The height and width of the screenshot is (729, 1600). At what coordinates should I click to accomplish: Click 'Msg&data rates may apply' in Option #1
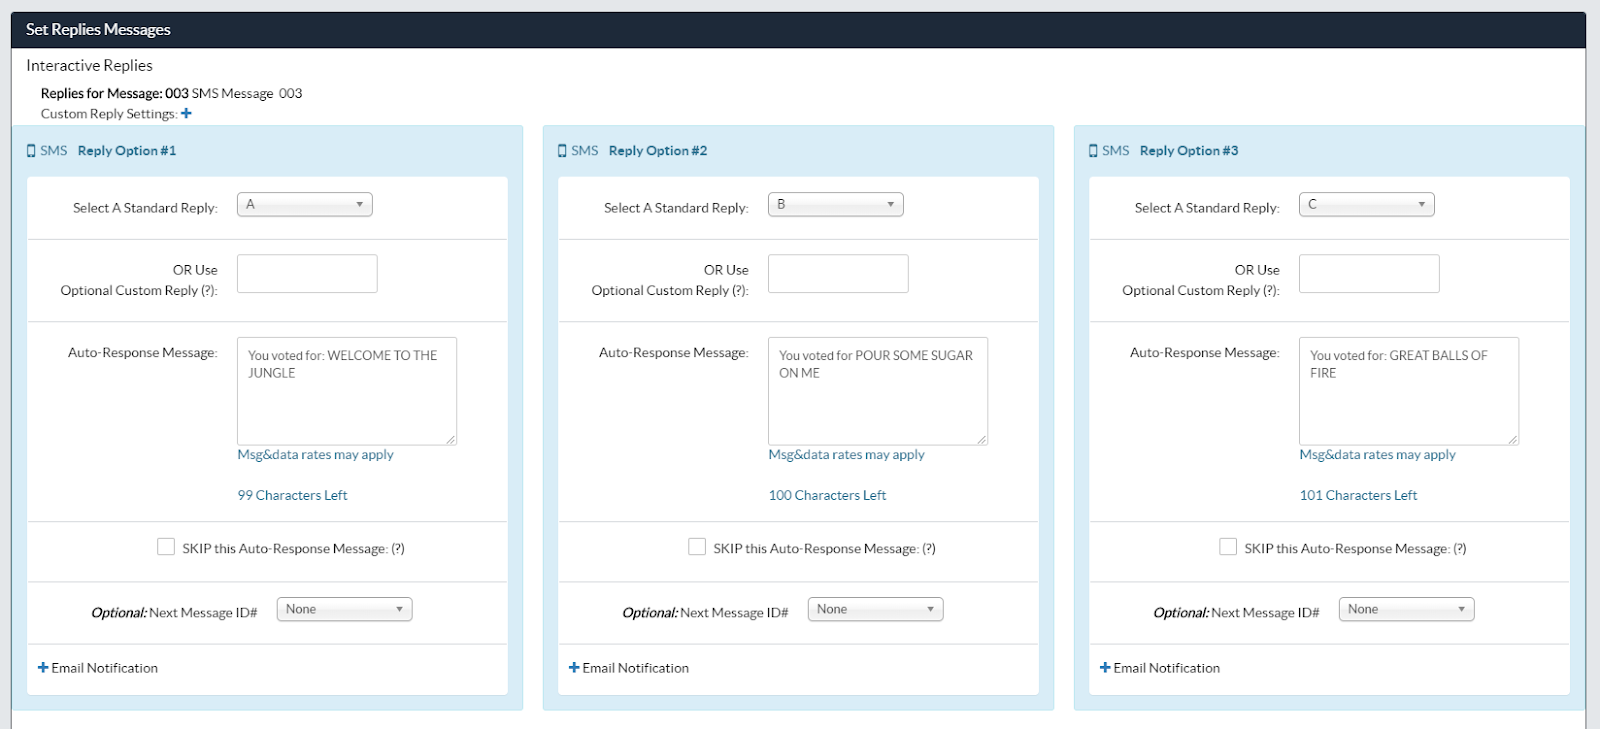click(x=316, y=454)
